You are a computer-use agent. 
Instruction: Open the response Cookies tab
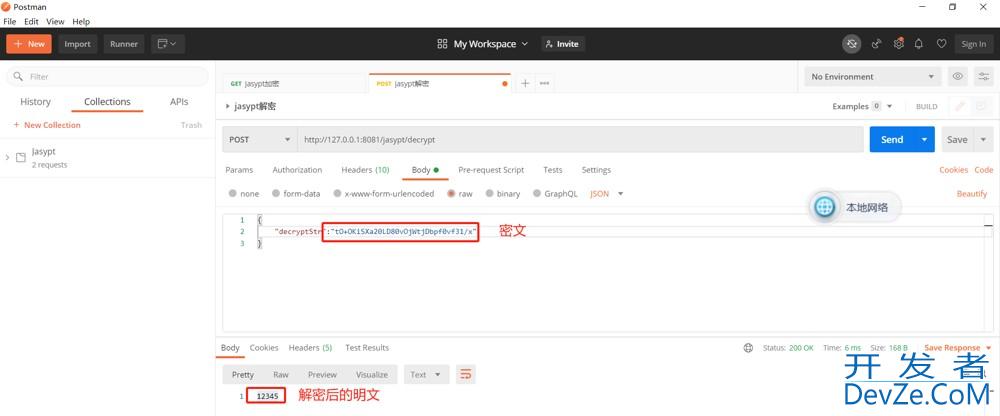(x=264, y=348)
